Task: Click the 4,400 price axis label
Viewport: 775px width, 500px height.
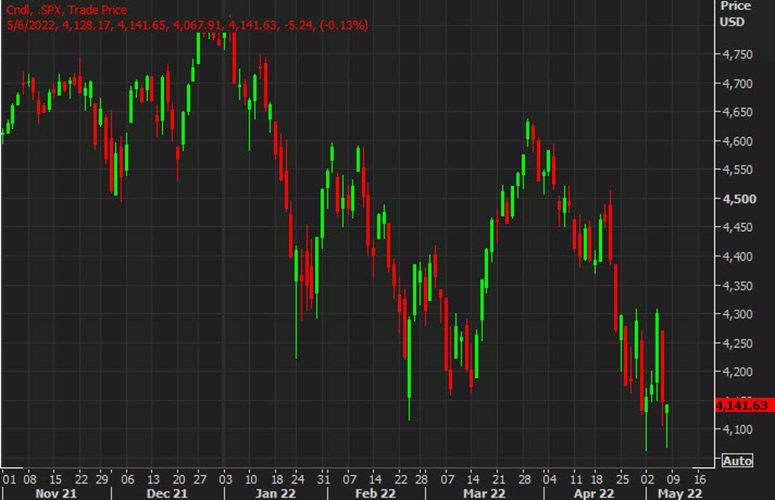Action: 737,256
